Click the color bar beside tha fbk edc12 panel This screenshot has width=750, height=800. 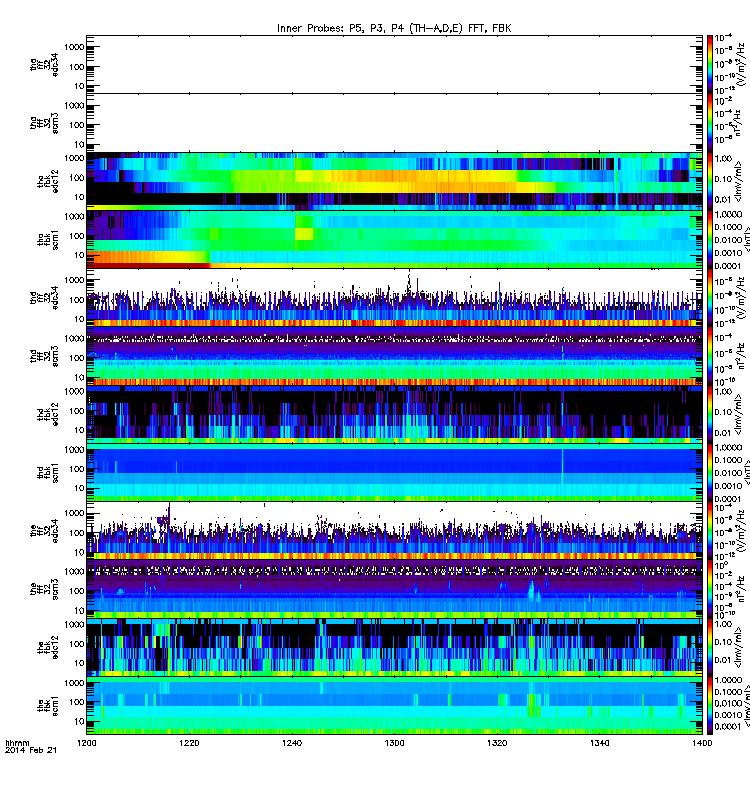[x=710, y=181]
